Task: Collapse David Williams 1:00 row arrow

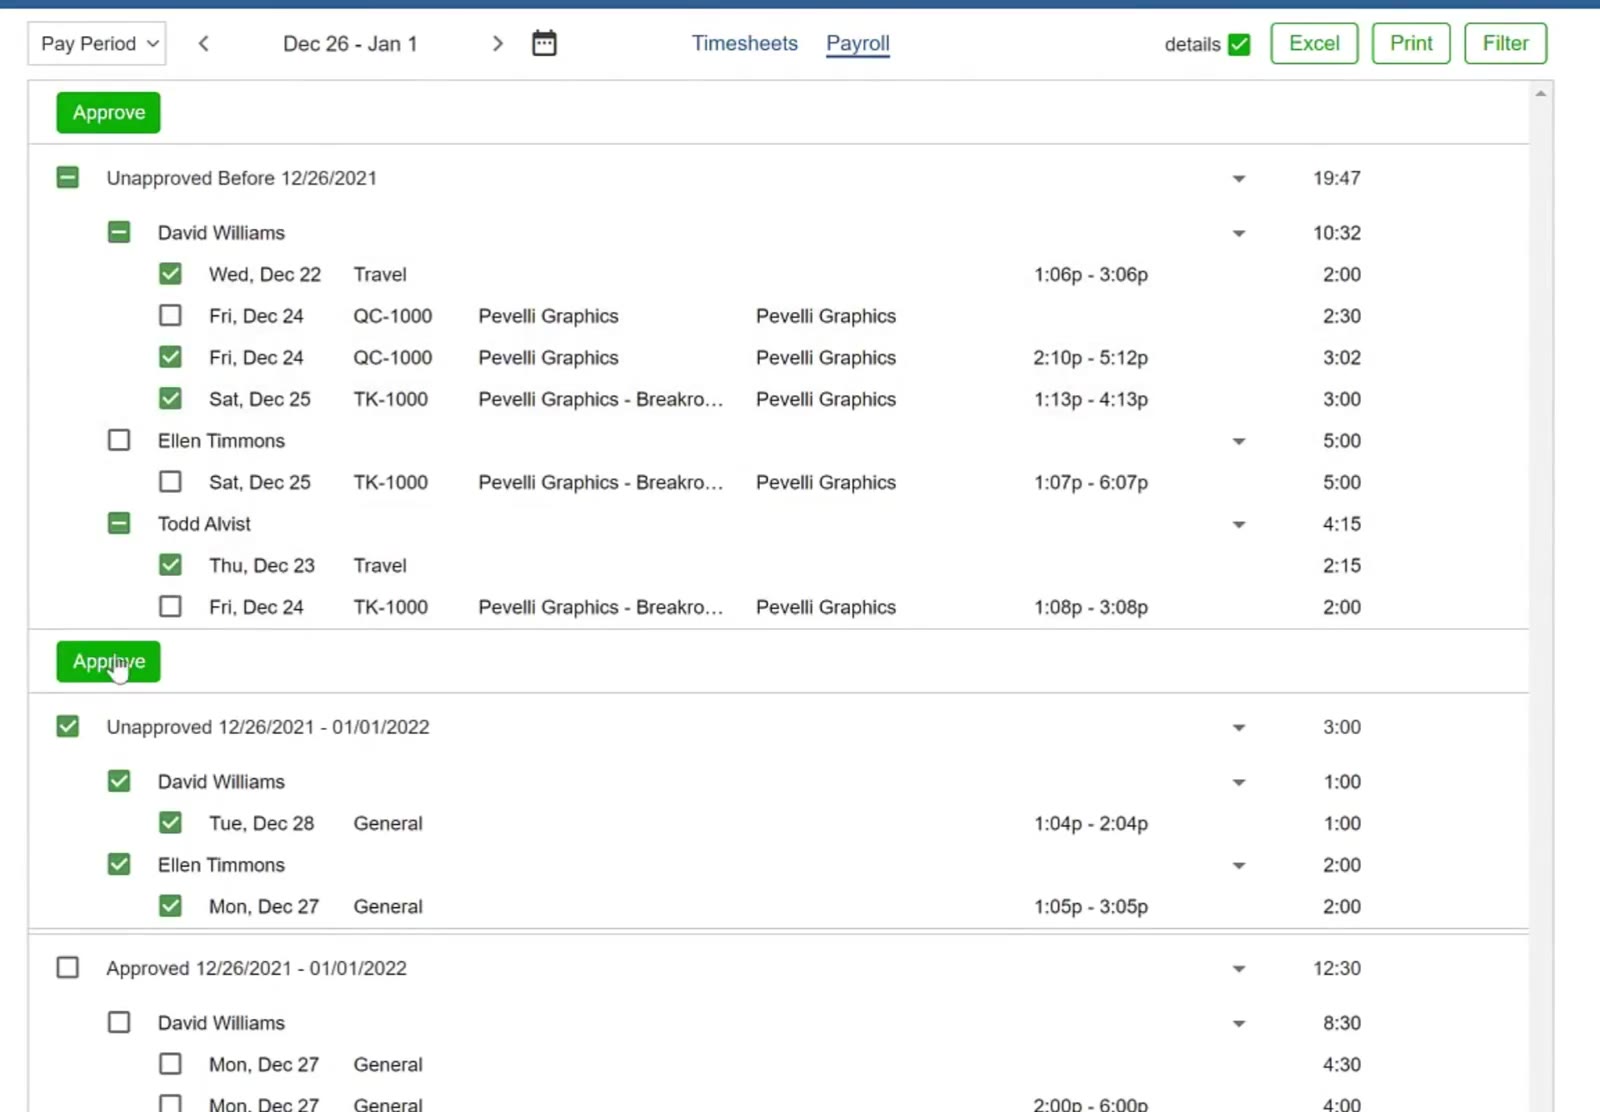Action: (1238, 782)
